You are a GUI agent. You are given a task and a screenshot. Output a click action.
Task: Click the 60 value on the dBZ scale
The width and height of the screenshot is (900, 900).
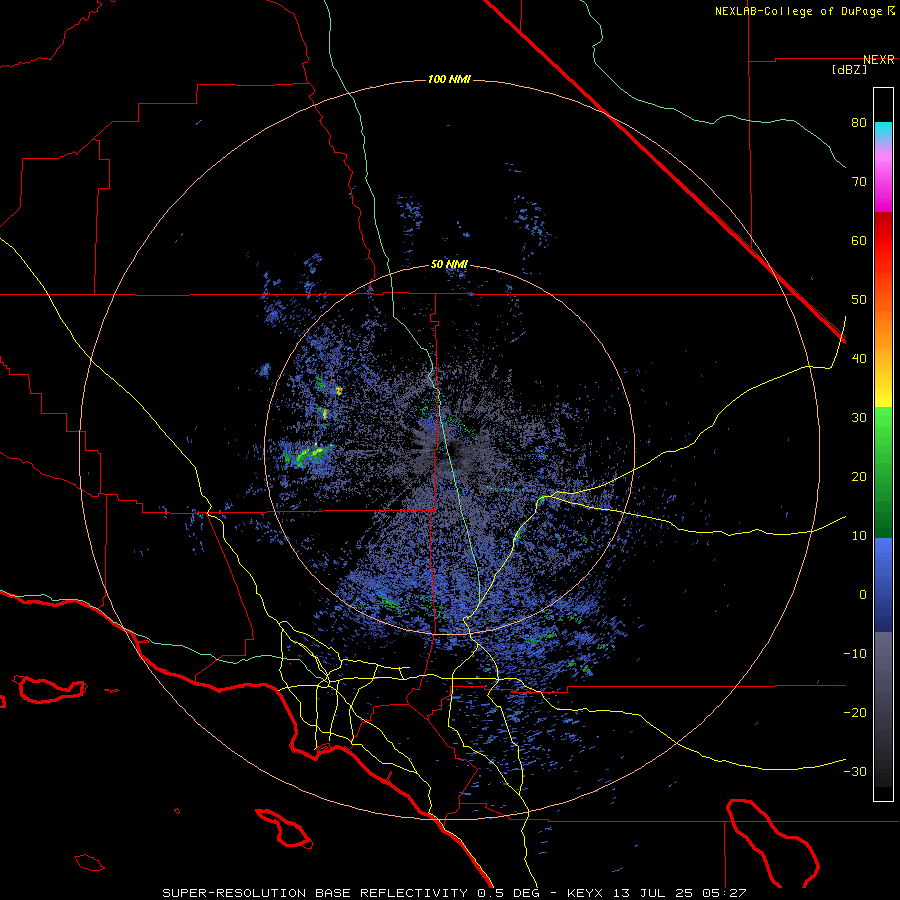pos(859,240)
